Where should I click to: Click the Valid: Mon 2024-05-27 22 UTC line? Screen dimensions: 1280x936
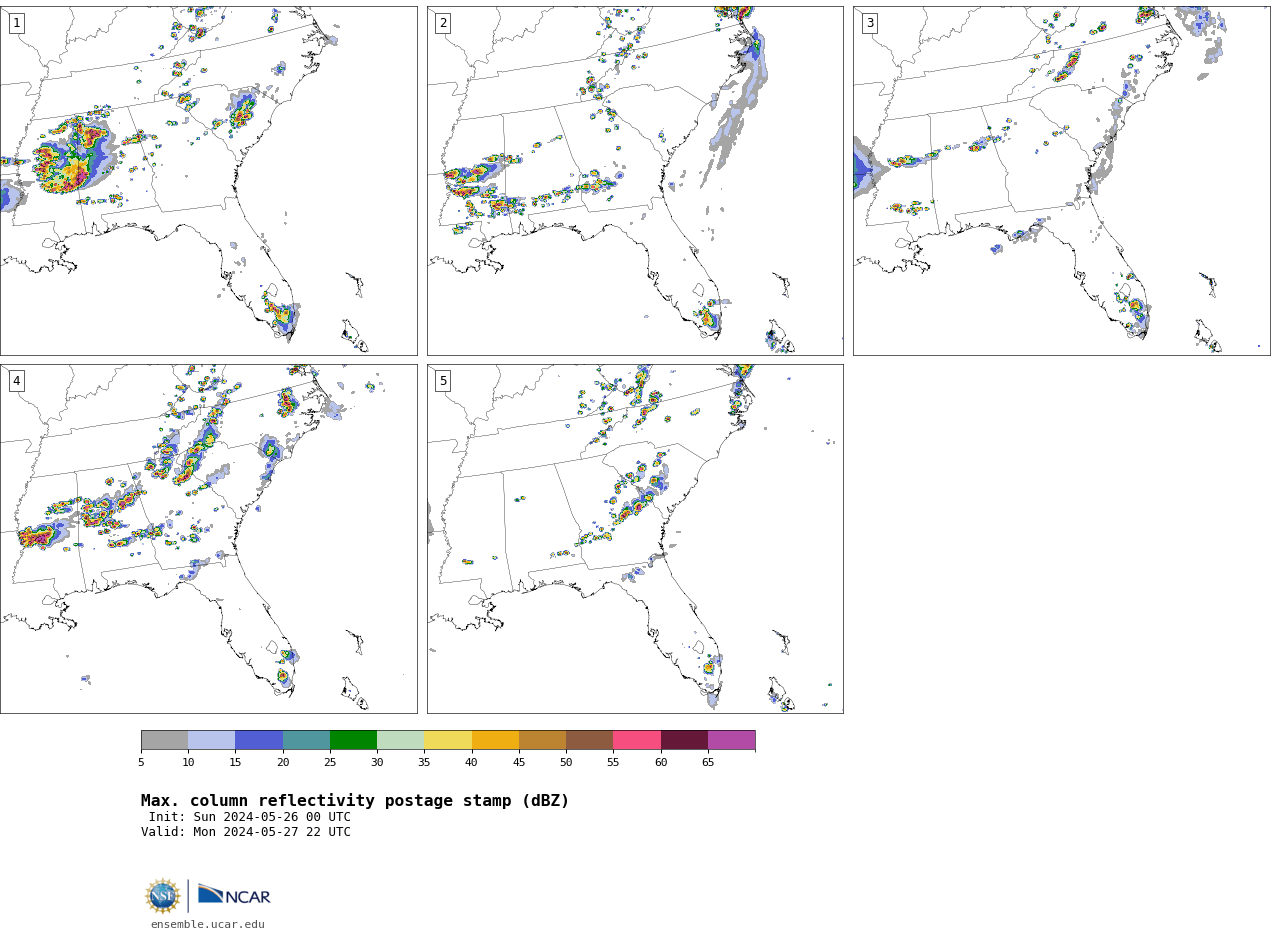click(x=246, y=832)
